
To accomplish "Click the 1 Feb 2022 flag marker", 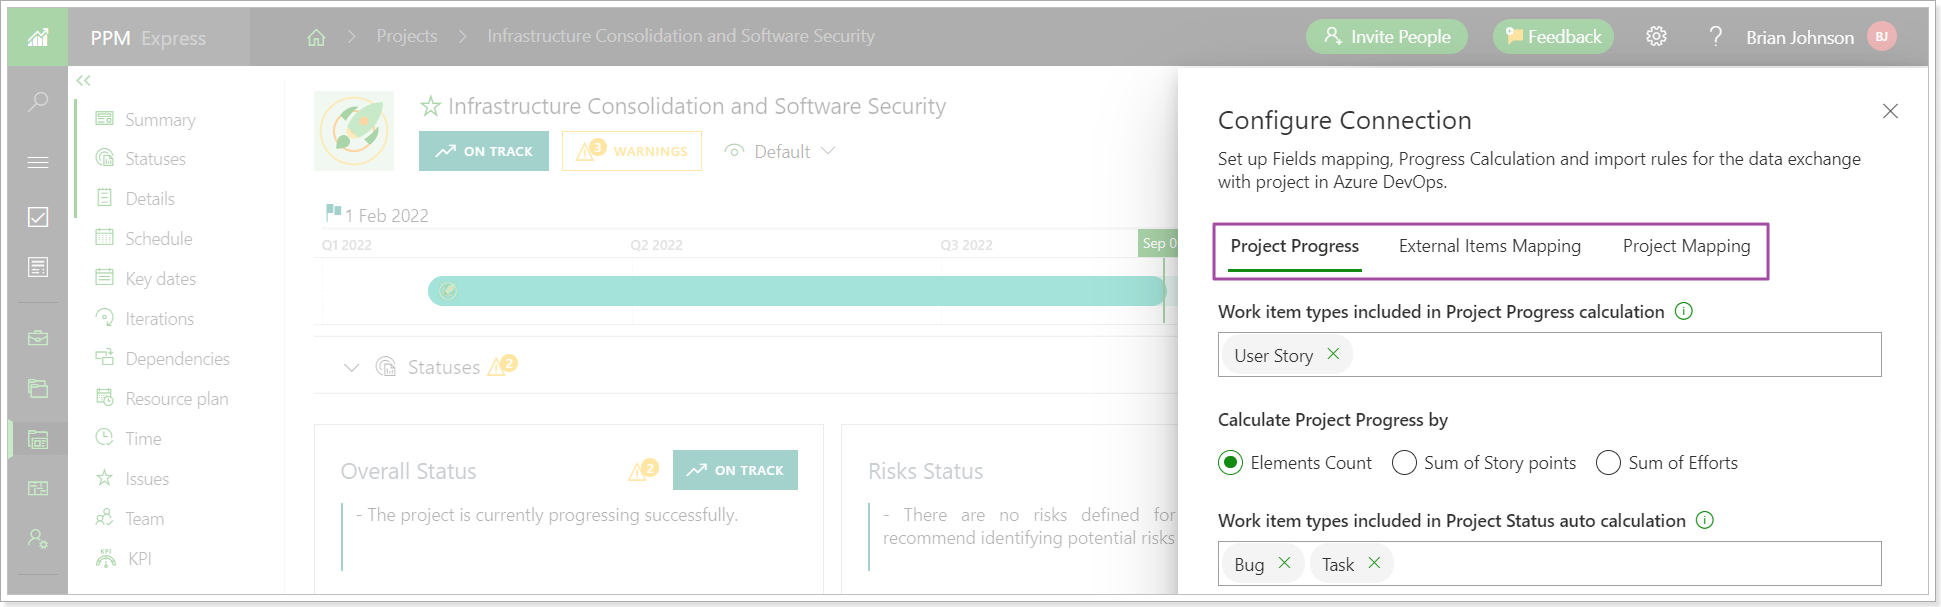I will tap(333, 213).
